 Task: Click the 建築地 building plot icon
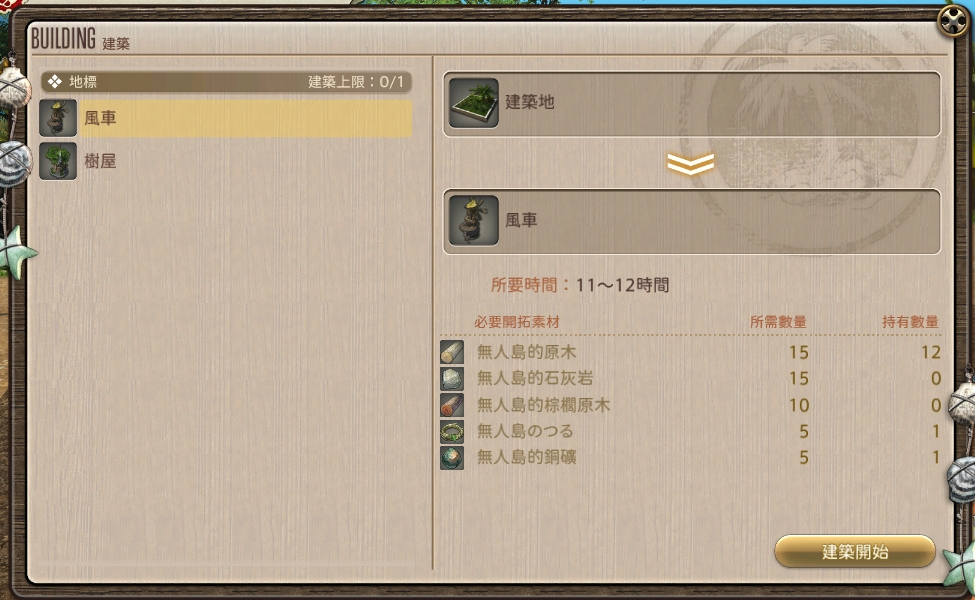coord(474,103)
